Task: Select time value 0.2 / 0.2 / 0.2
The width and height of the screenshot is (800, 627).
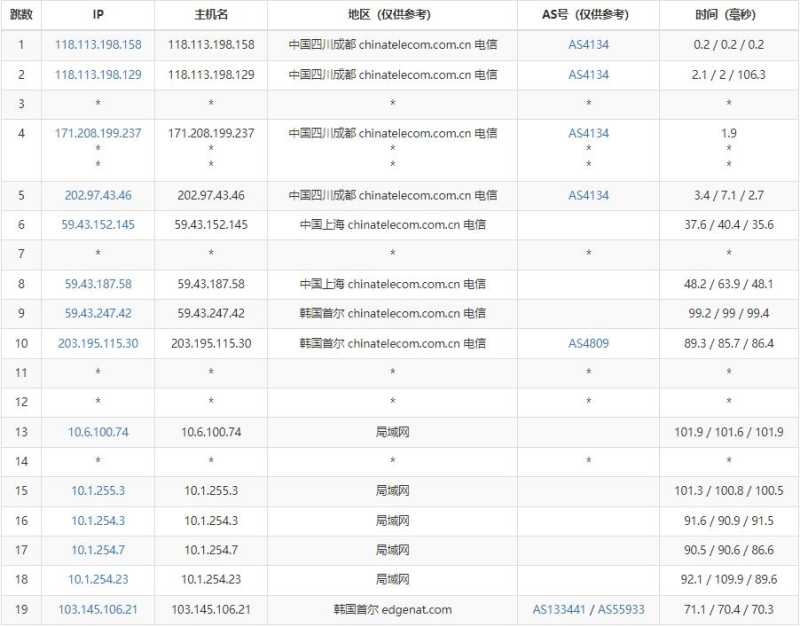Action: point(729,44)
